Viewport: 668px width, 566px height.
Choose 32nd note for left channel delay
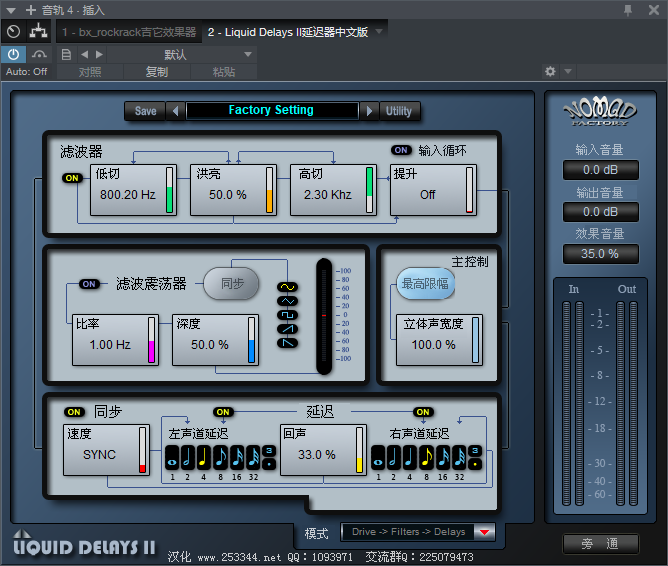click(253, 457)
